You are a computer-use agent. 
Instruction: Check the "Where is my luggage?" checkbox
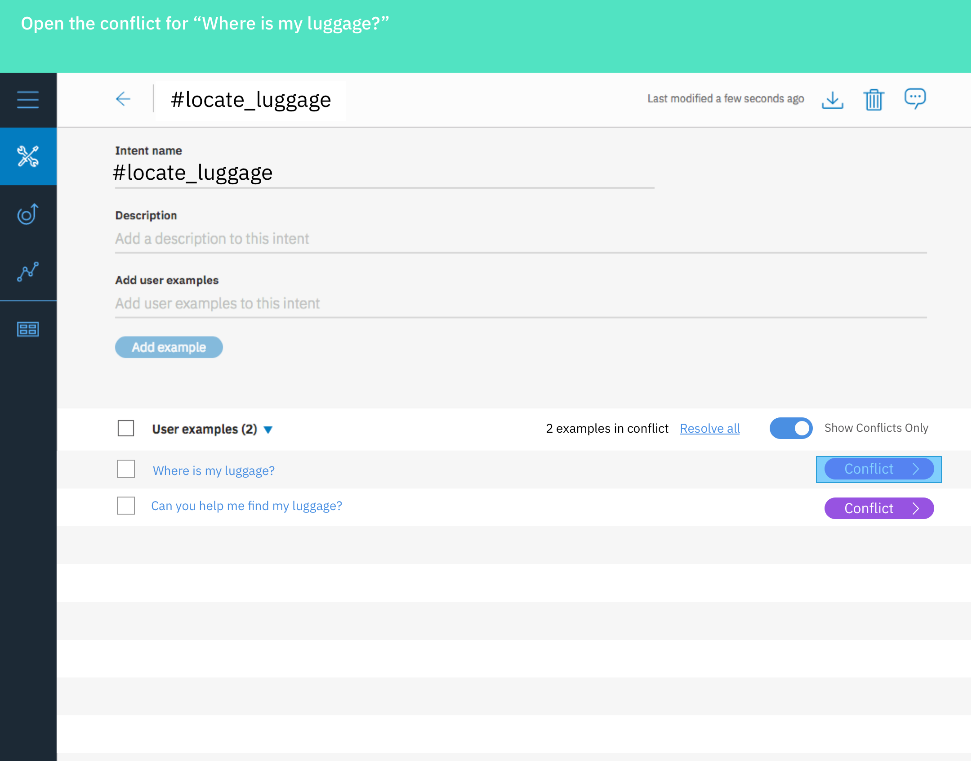click(126, 469)
